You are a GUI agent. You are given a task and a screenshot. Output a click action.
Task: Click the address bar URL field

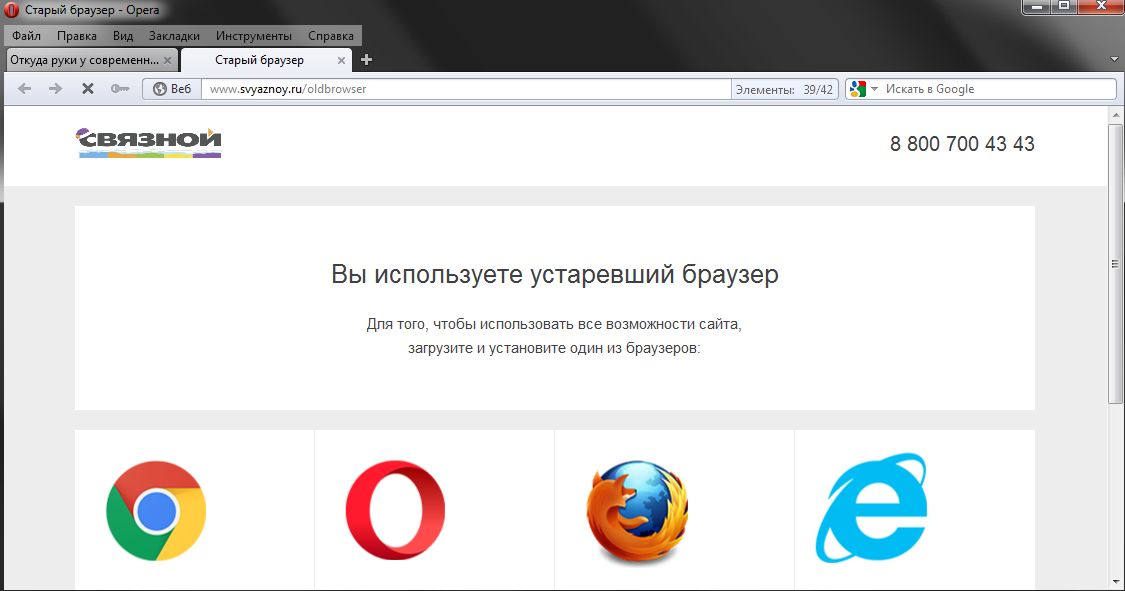click(x=466, y=89)
